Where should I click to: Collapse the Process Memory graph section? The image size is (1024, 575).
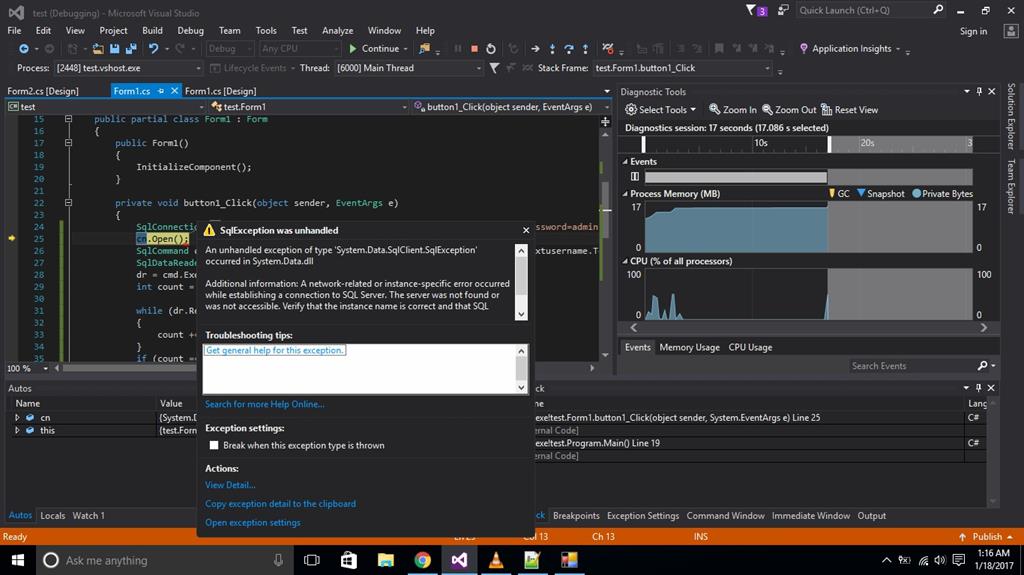[x=625, y=194]
